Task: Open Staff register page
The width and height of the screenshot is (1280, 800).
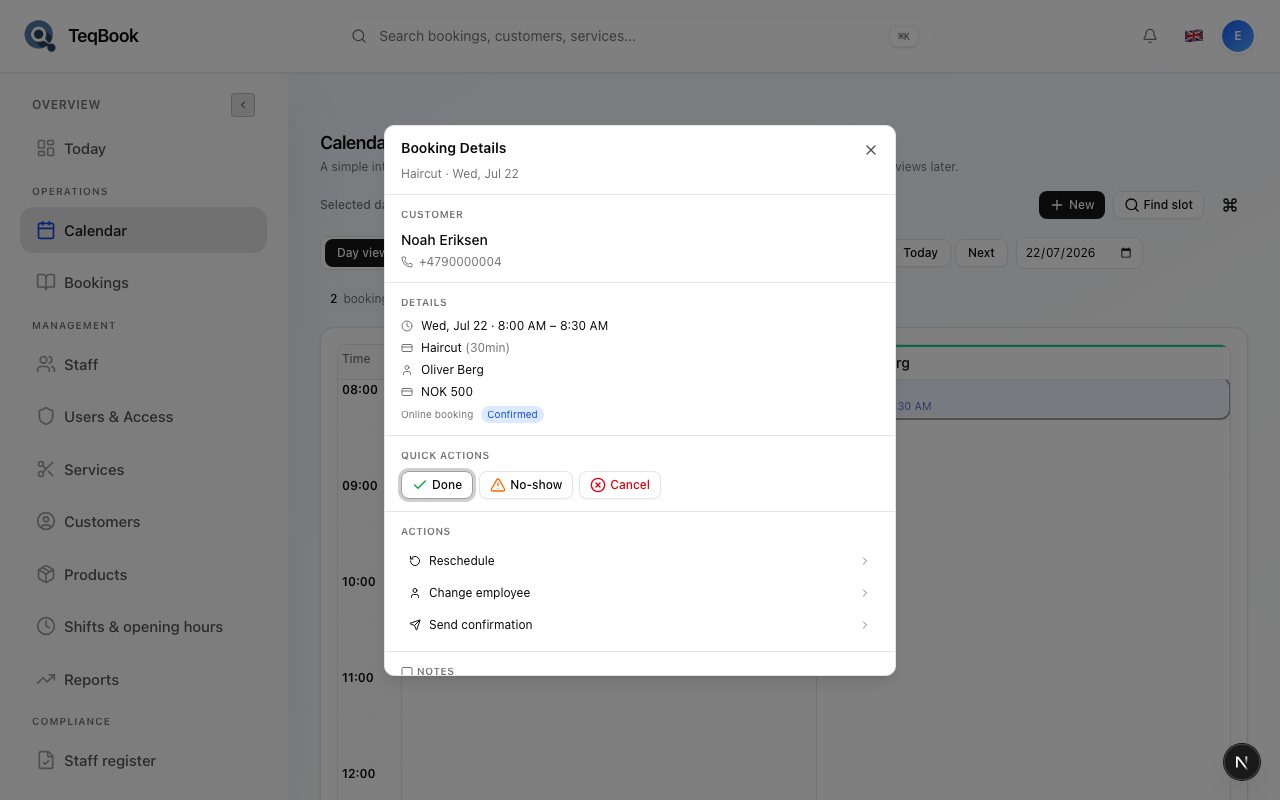Action: point(143,761)
